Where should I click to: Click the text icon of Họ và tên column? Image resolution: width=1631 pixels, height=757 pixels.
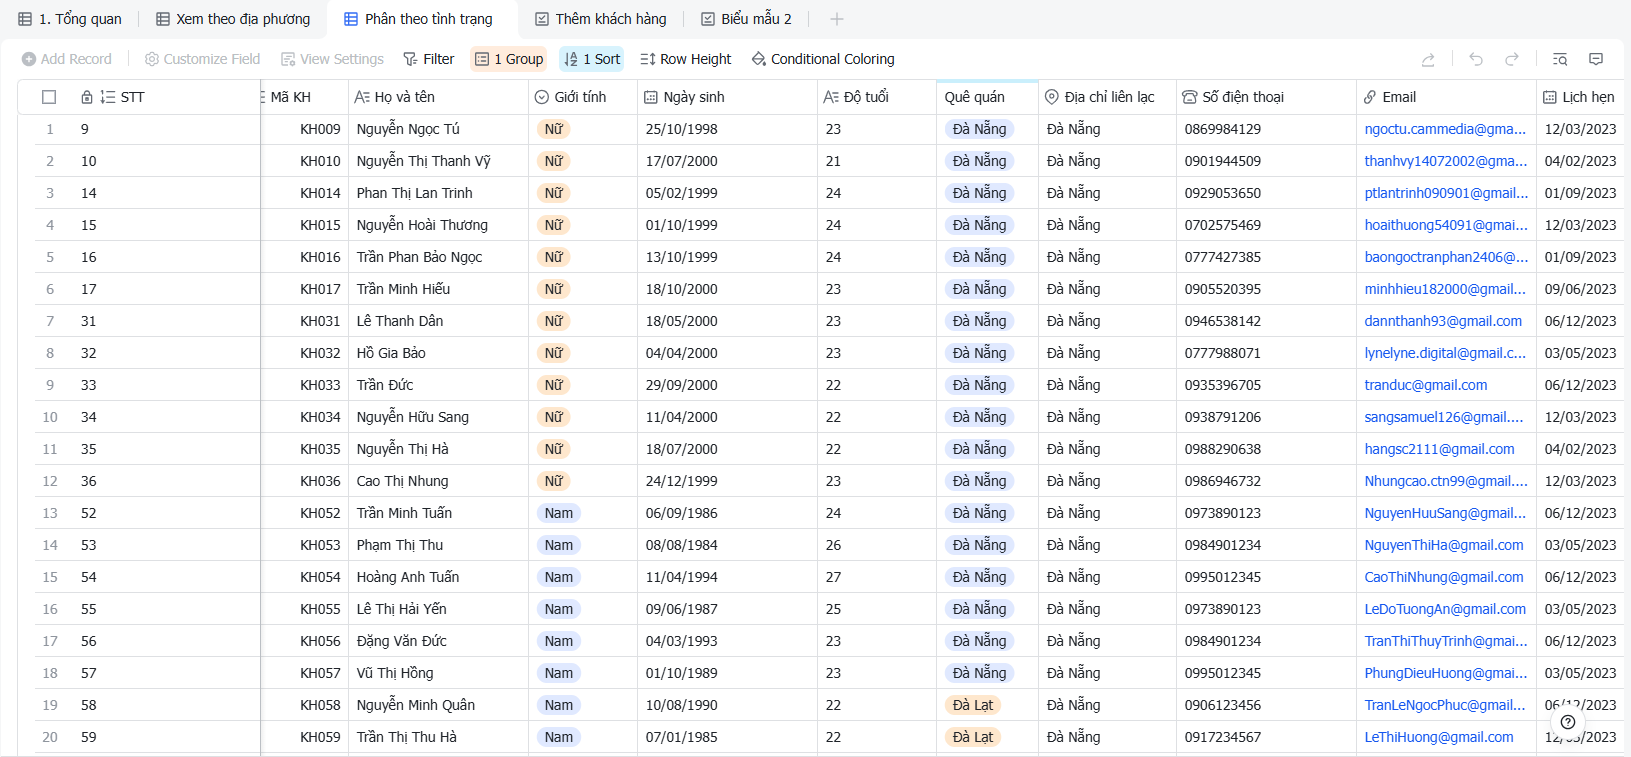[362, 97]
